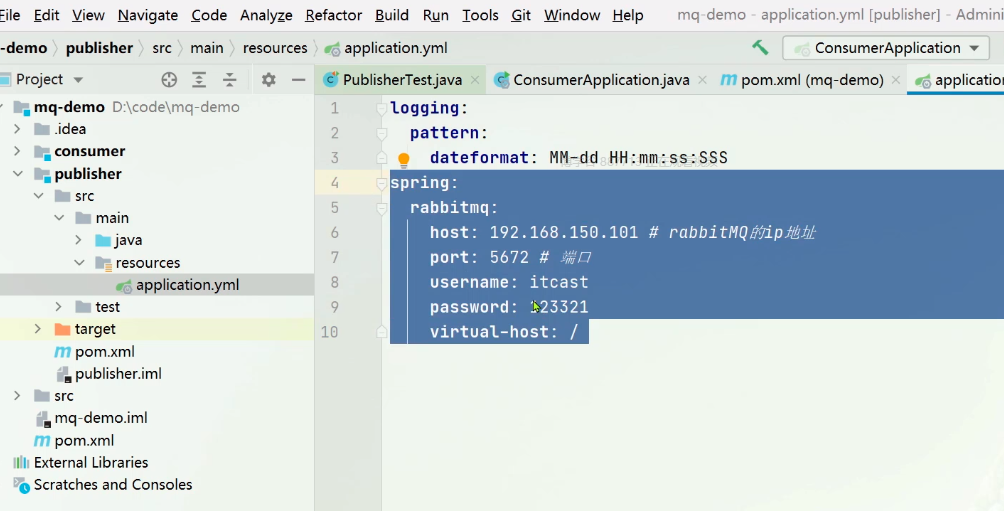Screen dimensions: 1004x511
Task: Click publisher in the breadcrumb bar
Action: [99, 48]
